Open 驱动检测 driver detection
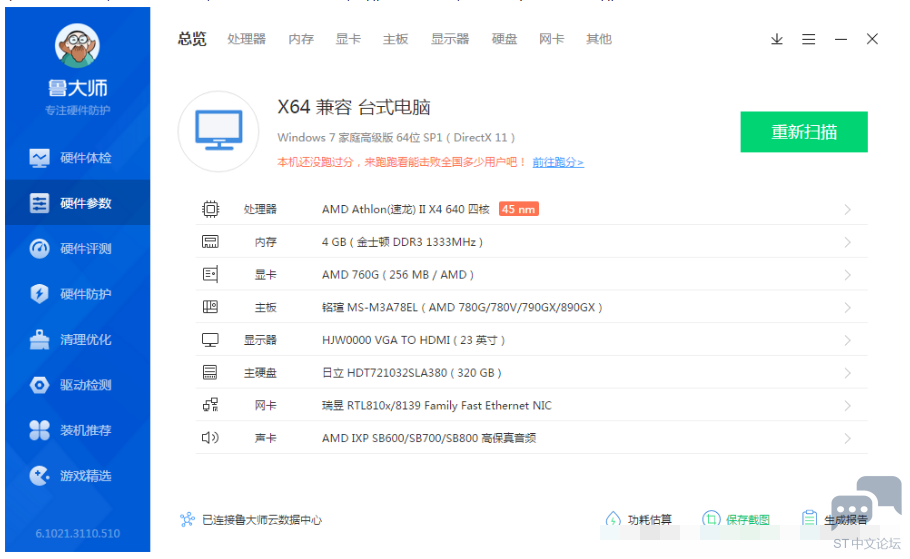This screenshot has height=559, width=910. [x=78, y=385]
